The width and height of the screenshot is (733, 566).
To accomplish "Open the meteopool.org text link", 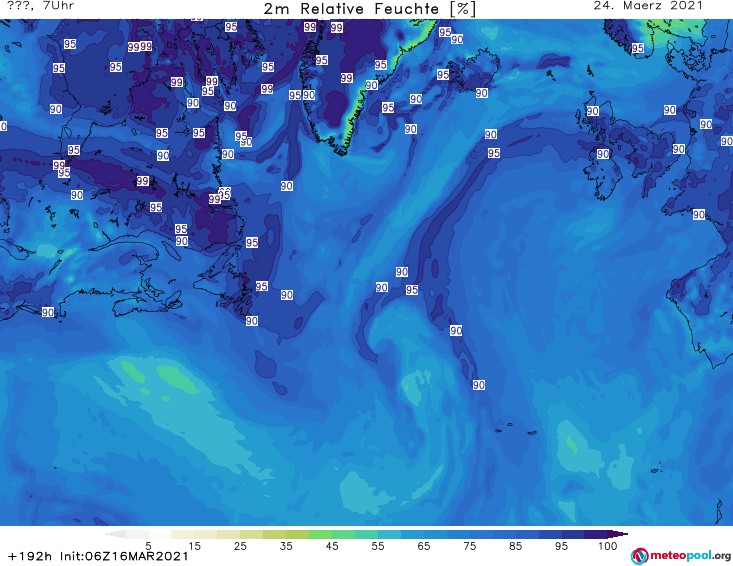I will pos(690,556).
